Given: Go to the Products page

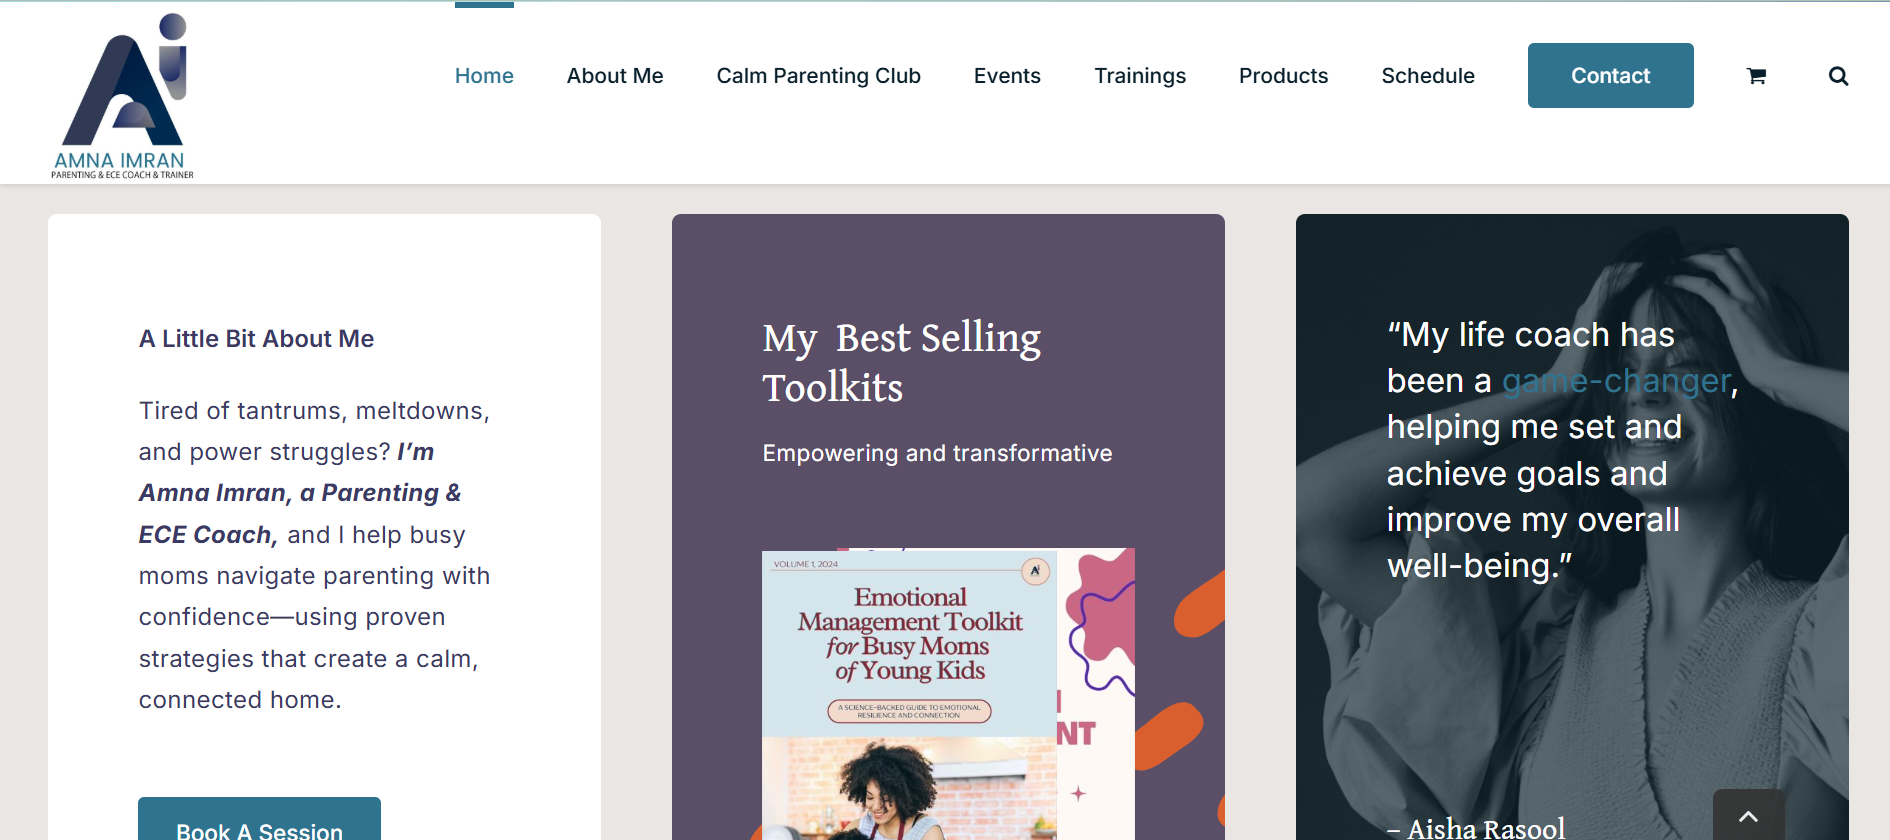Looking at the screenshot, I should pyautogui.click(x=1283, y=76).
